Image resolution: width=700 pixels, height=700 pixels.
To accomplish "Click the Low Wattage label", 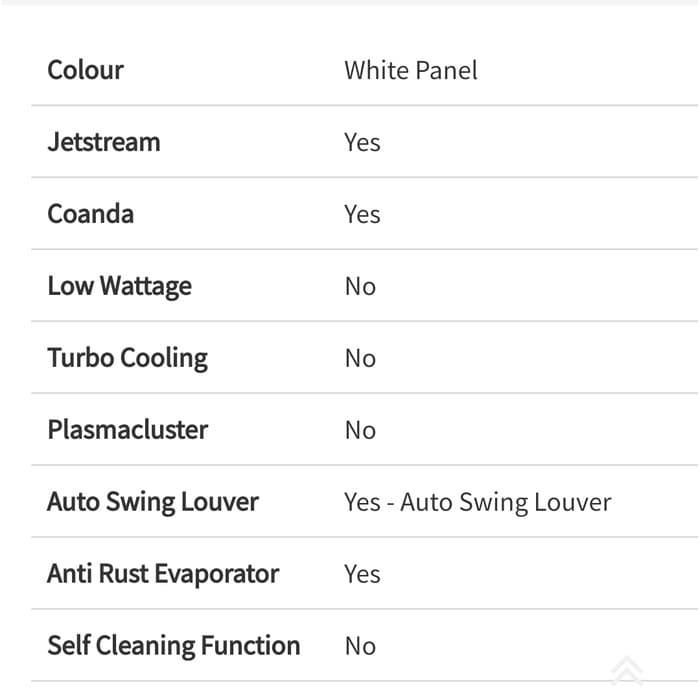I will coord(119,286).
